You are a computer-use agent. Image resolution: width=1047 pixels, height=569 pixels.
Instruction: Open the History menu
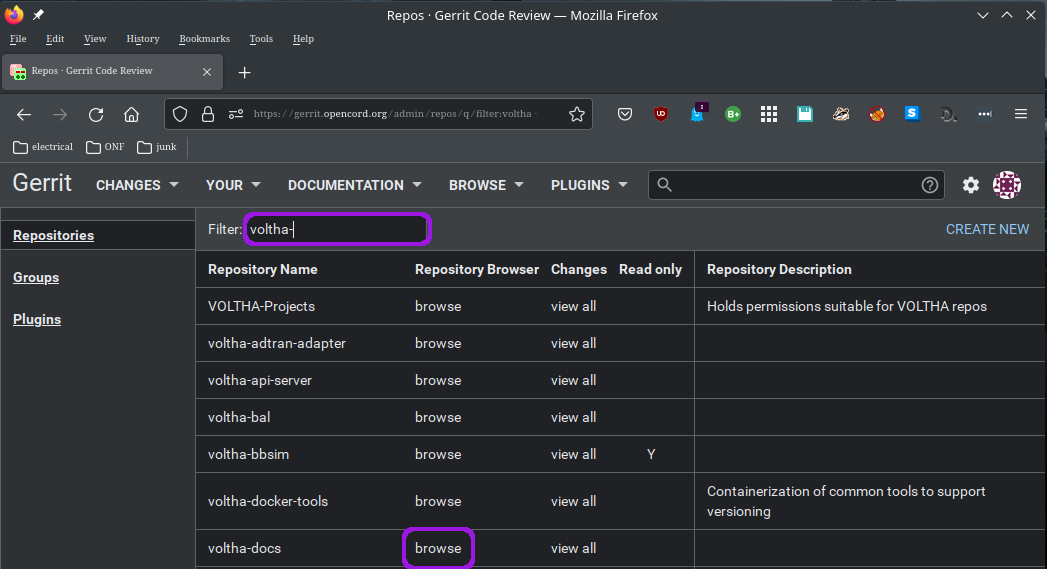[x=142, y=39]
